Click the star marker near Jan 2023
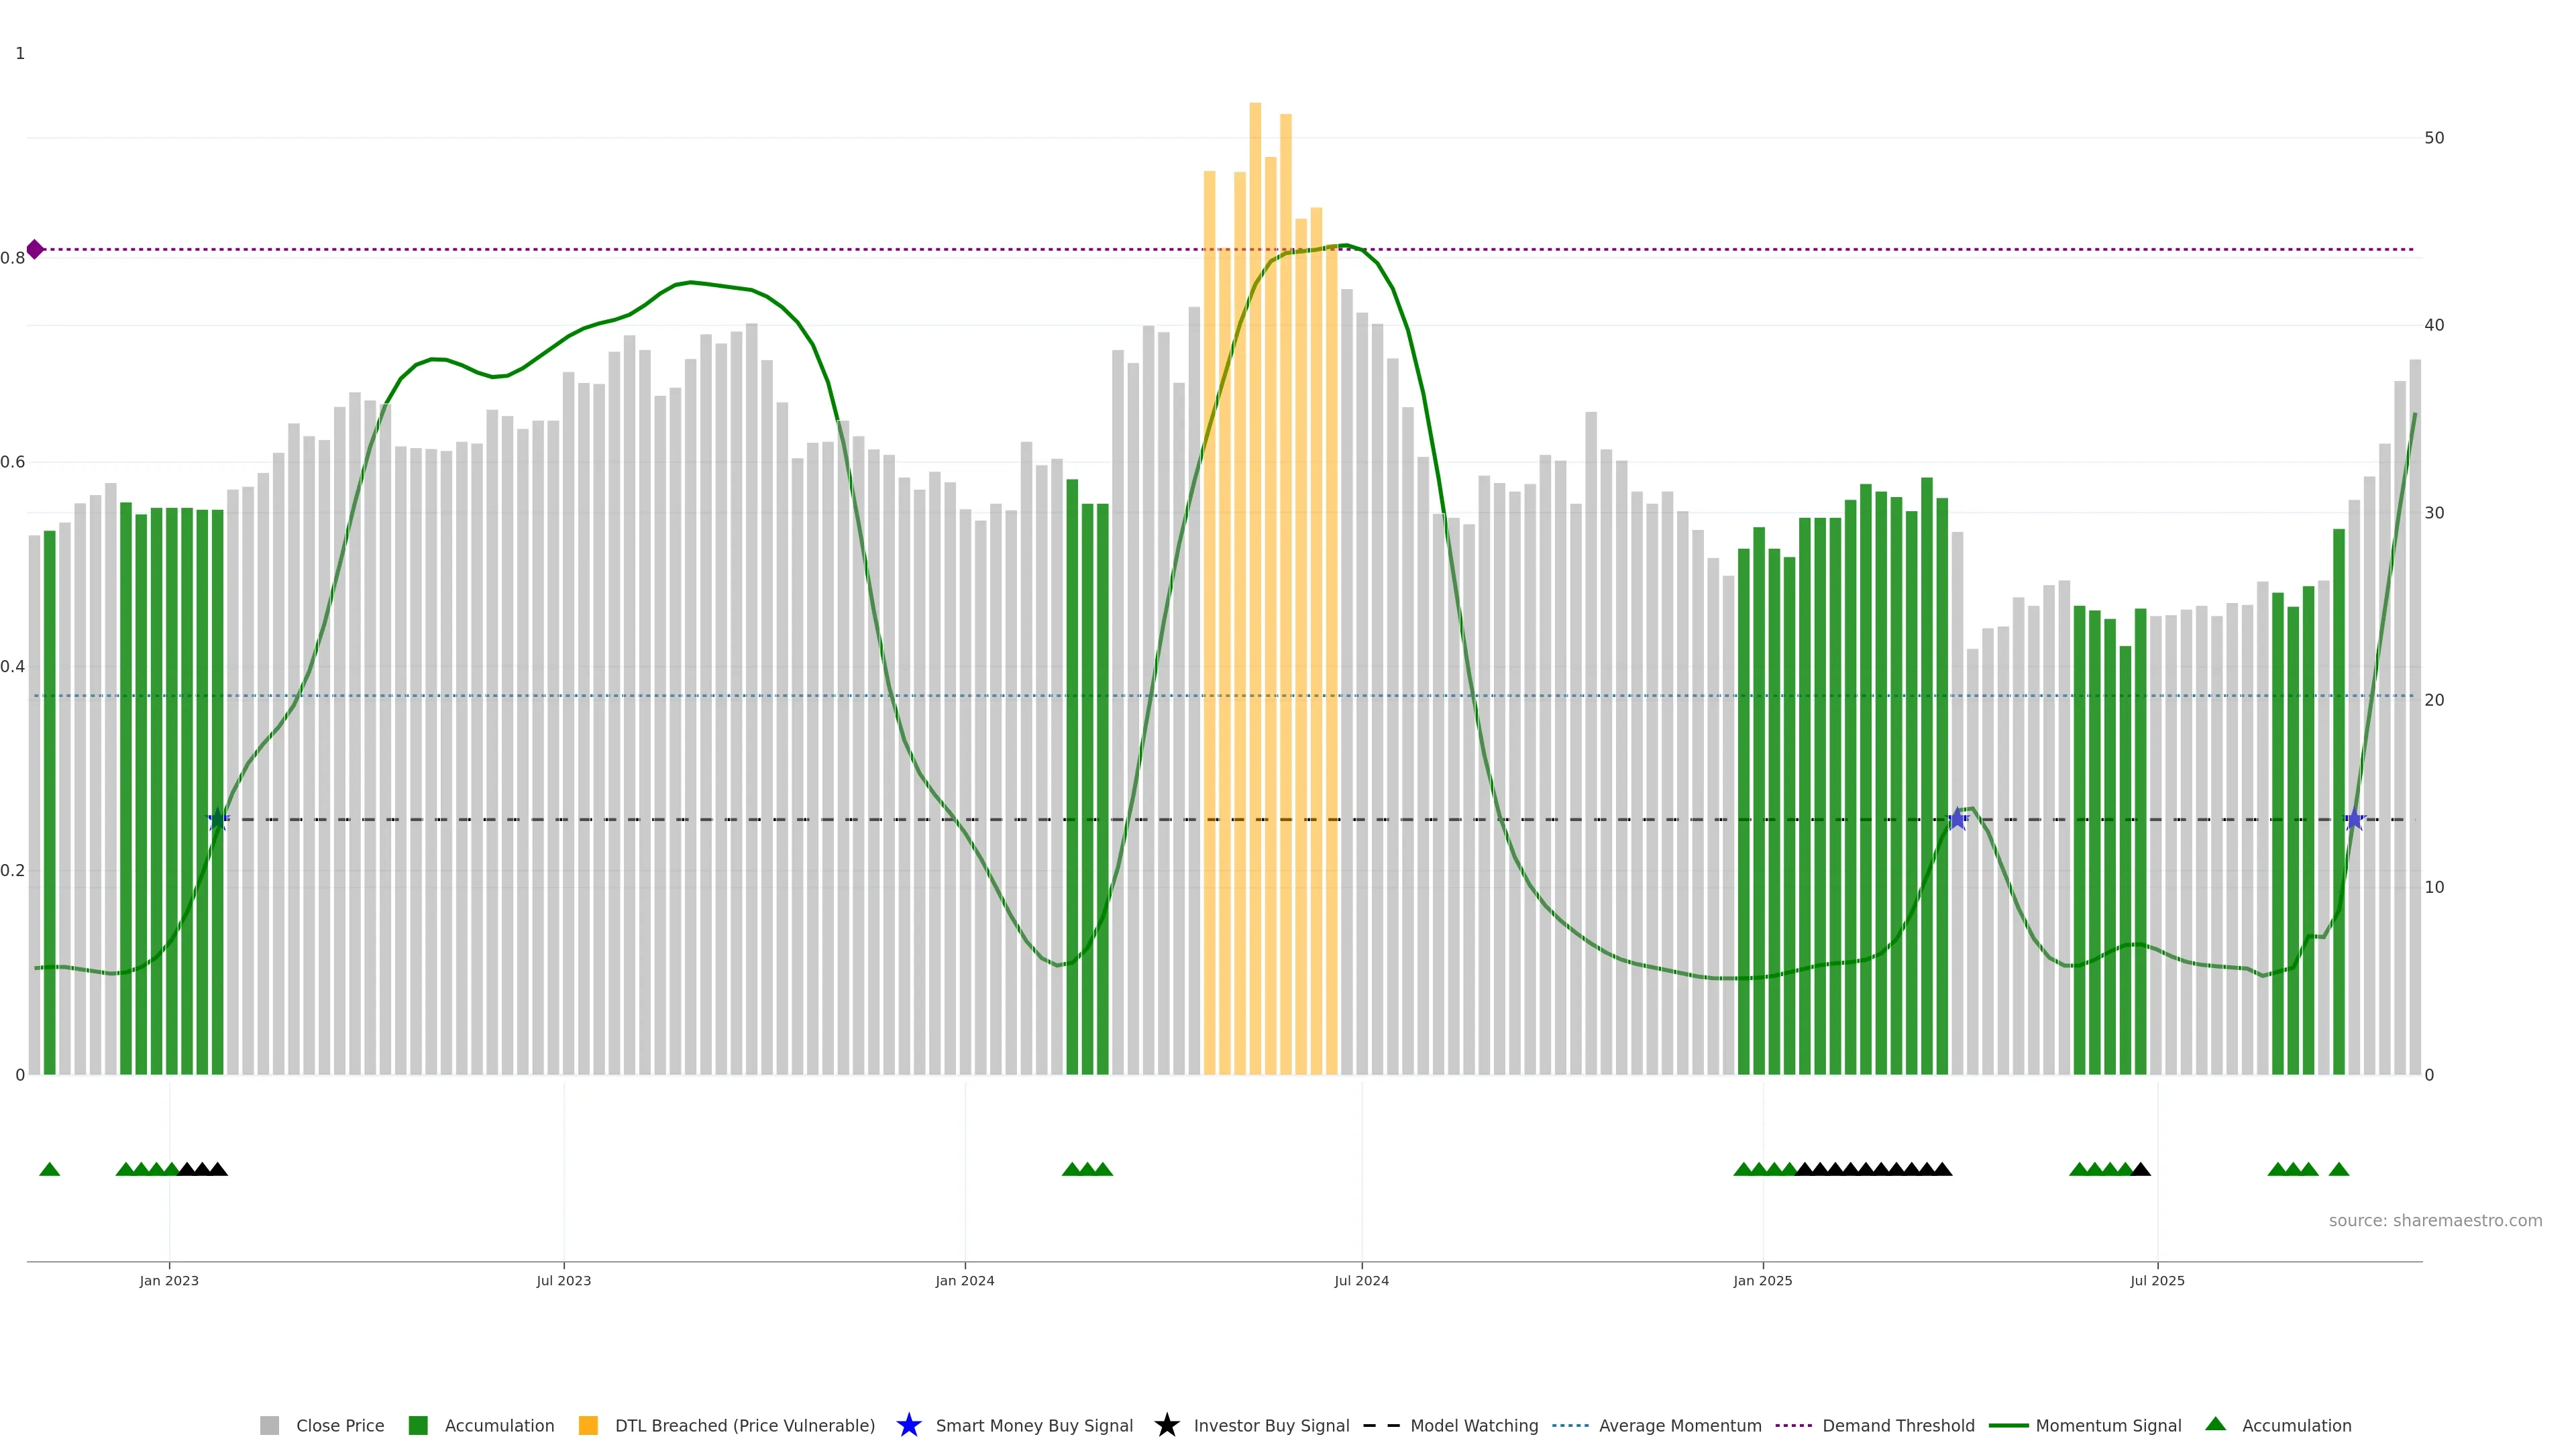 pyautogui.click(x=218, y=820)
